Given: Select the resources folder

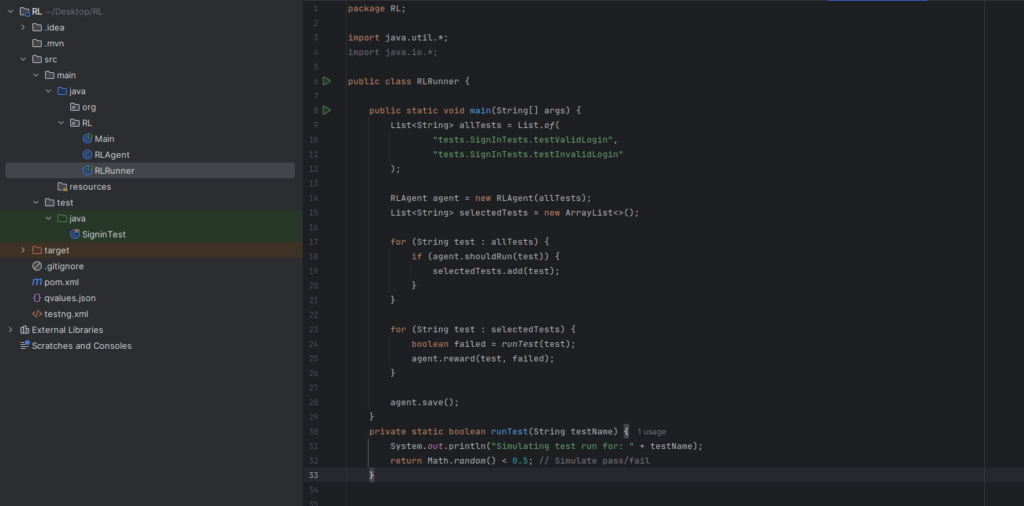Looking at the screenshot, I should pos(89,187).
